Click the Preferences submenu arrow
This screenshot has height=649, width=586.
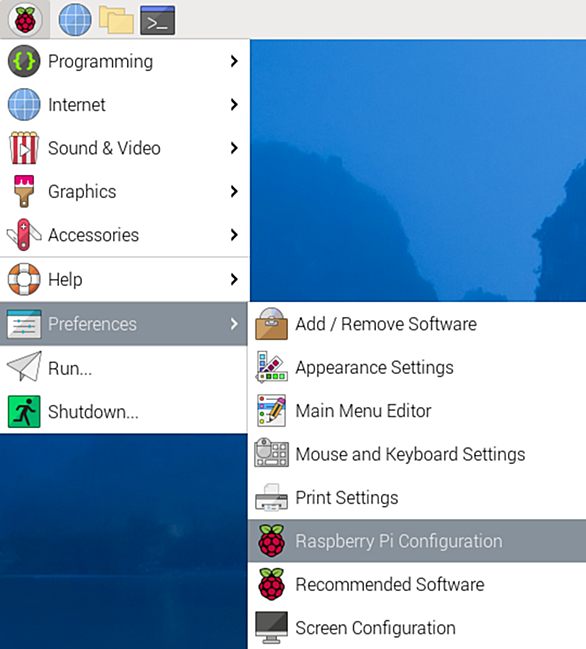(x=234, y=324)
